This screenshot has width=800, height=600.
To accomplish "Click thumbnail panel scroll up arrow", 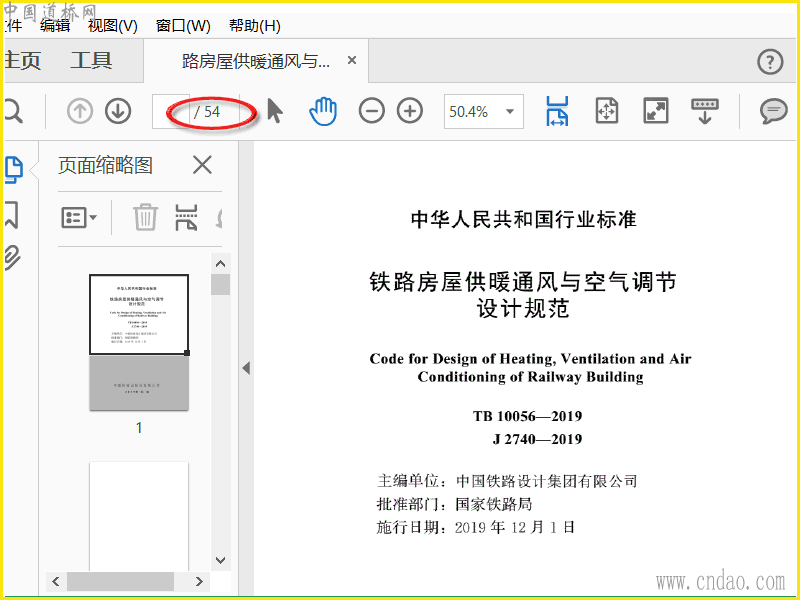I will click(x=220, y=264).
